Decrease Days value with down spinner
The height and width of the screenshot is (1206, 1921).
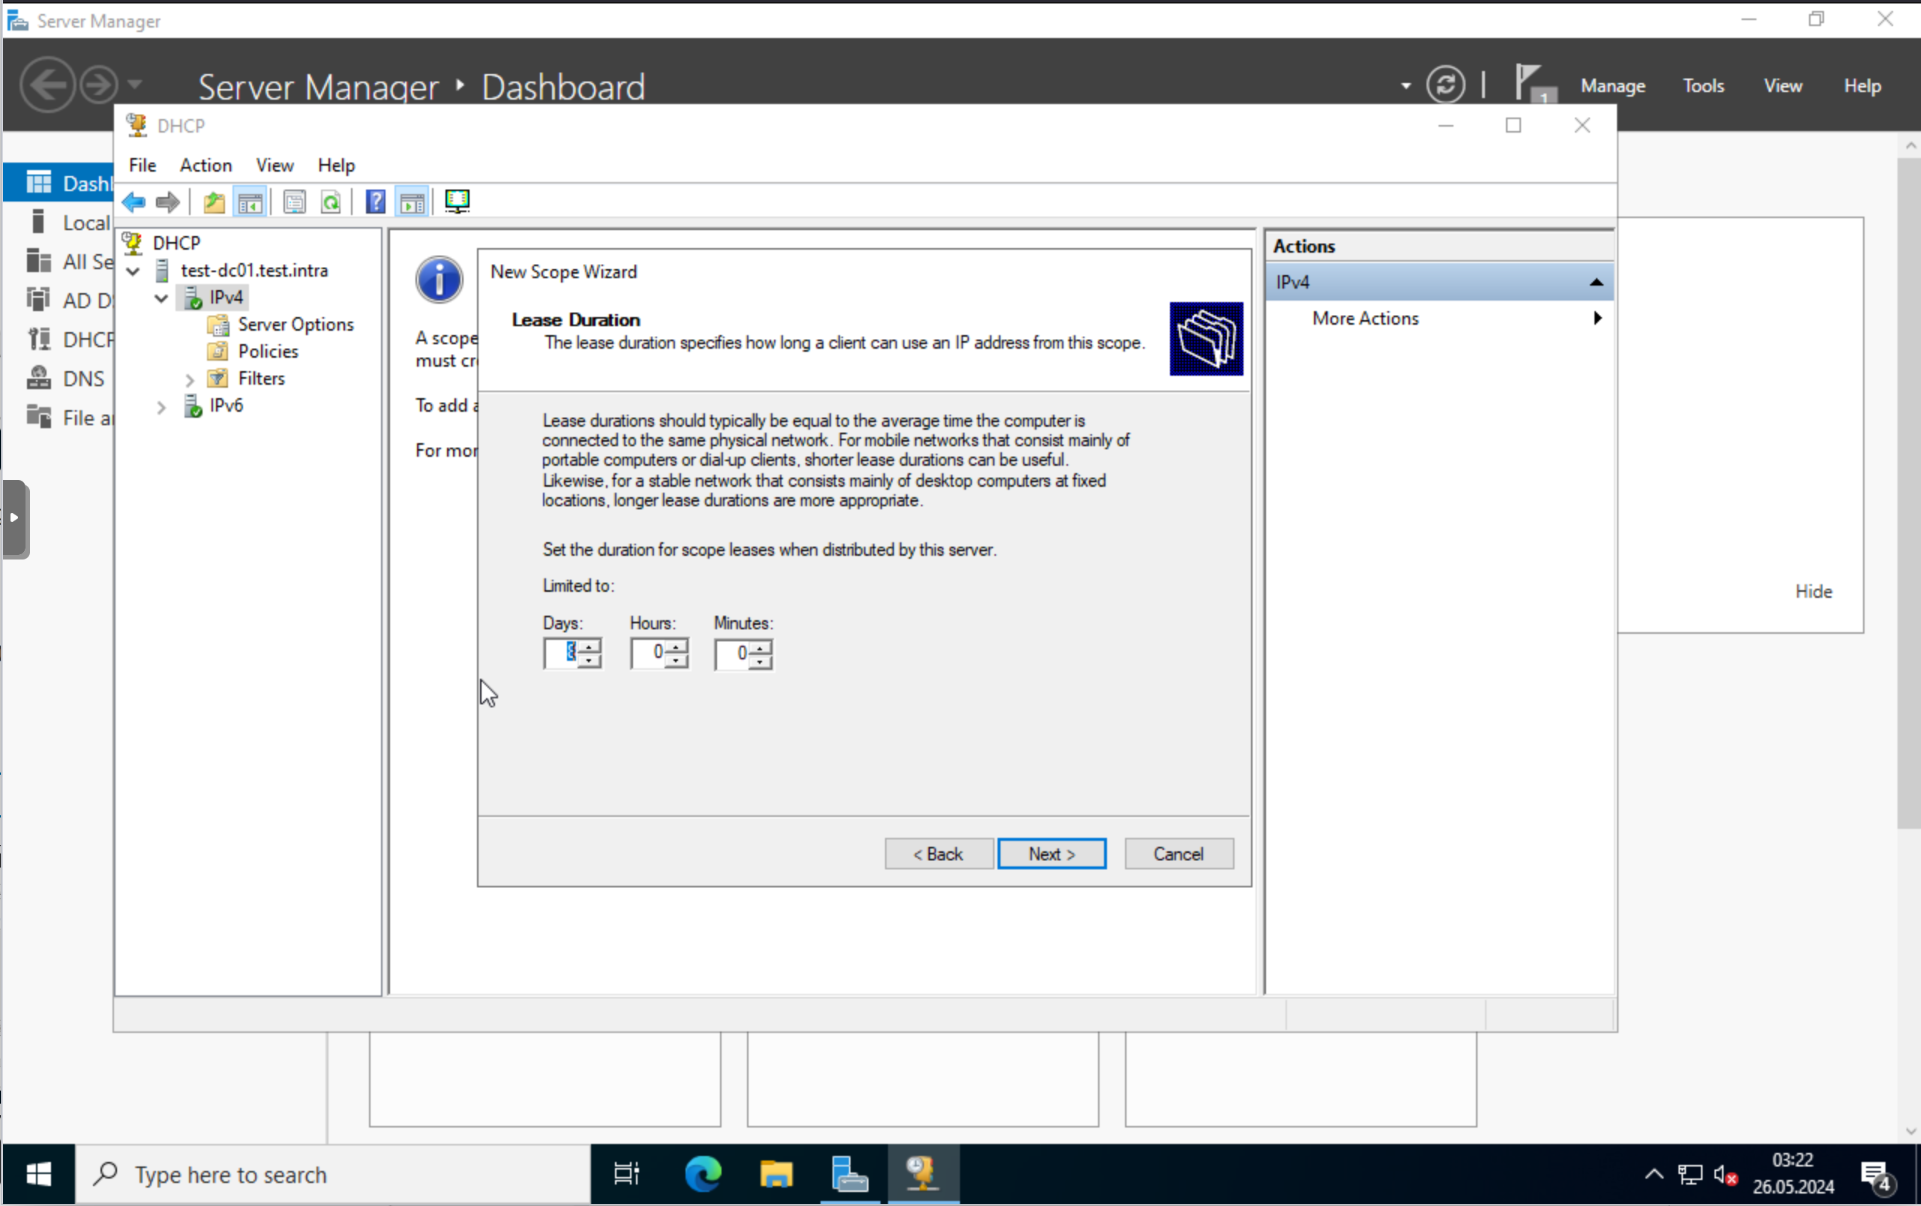(590, 661)
